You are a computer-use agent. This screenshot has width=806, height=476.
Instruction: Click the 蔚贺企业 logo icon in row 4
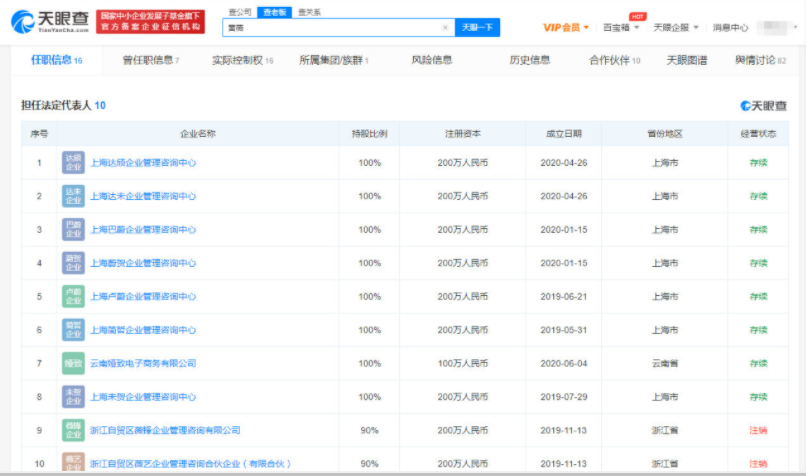click(x=74, y=263)
